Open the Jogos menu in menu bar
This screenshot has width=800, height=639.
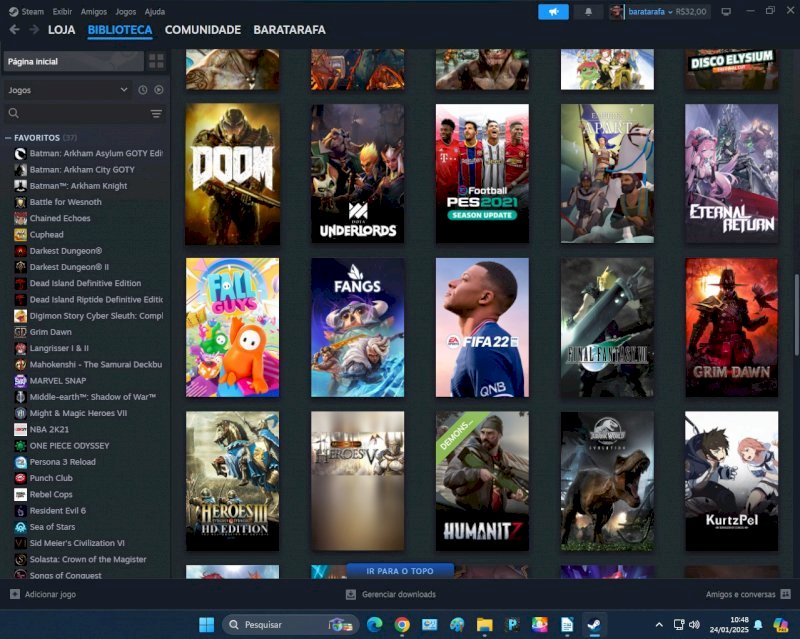(126, 11)
